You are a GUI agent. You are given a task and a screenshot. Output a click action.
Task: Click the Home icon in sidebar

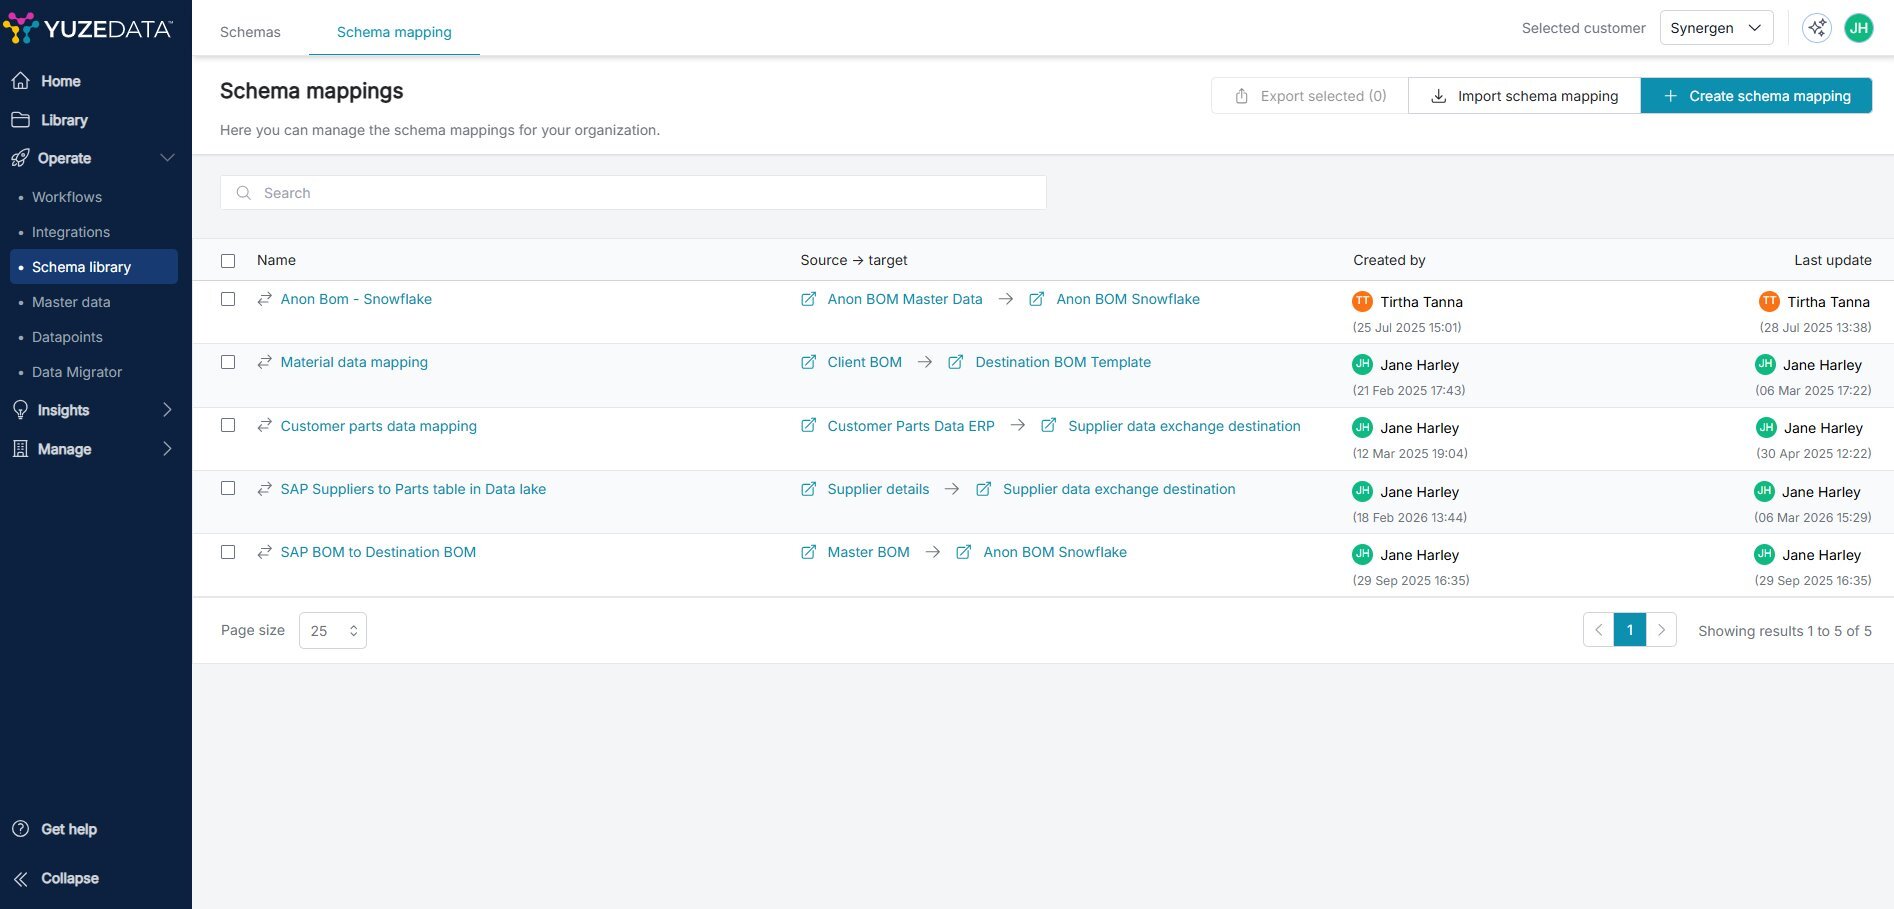click(x=20, y=81)
